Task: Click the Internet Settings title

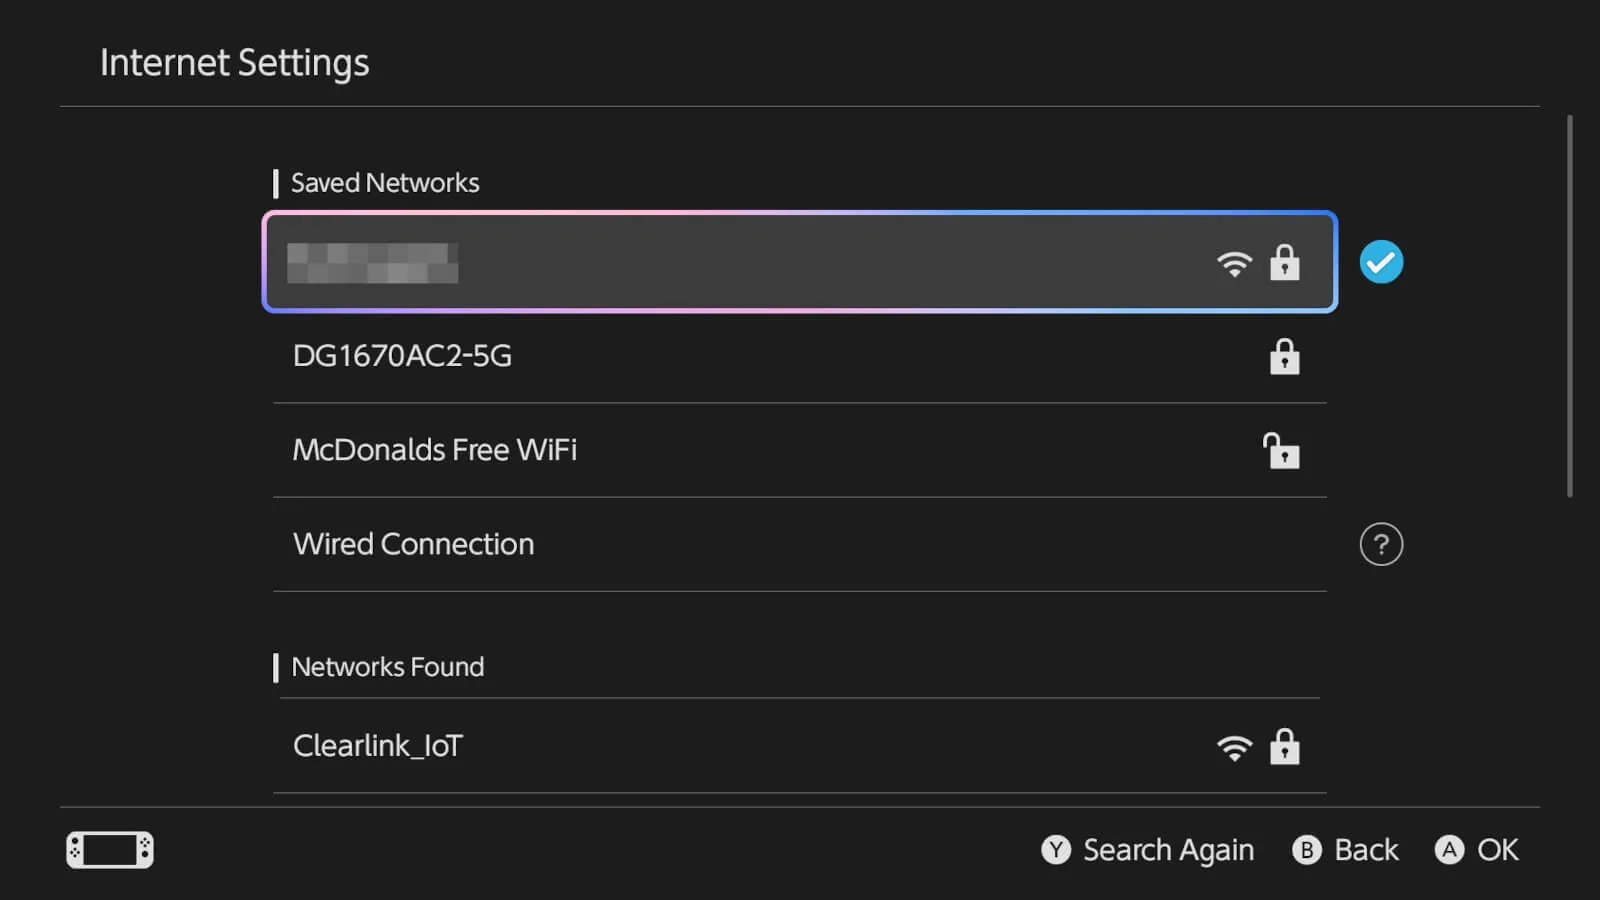Action: click(233, 62)
